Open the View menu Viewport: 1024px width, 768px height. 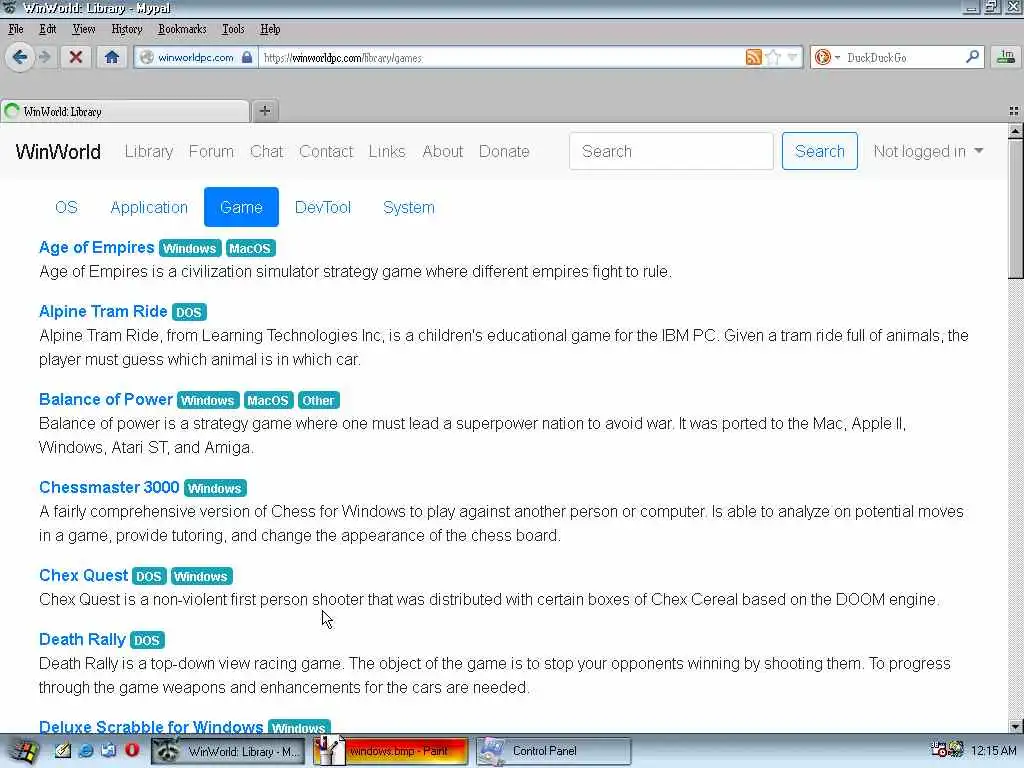(x=84, y=29)
